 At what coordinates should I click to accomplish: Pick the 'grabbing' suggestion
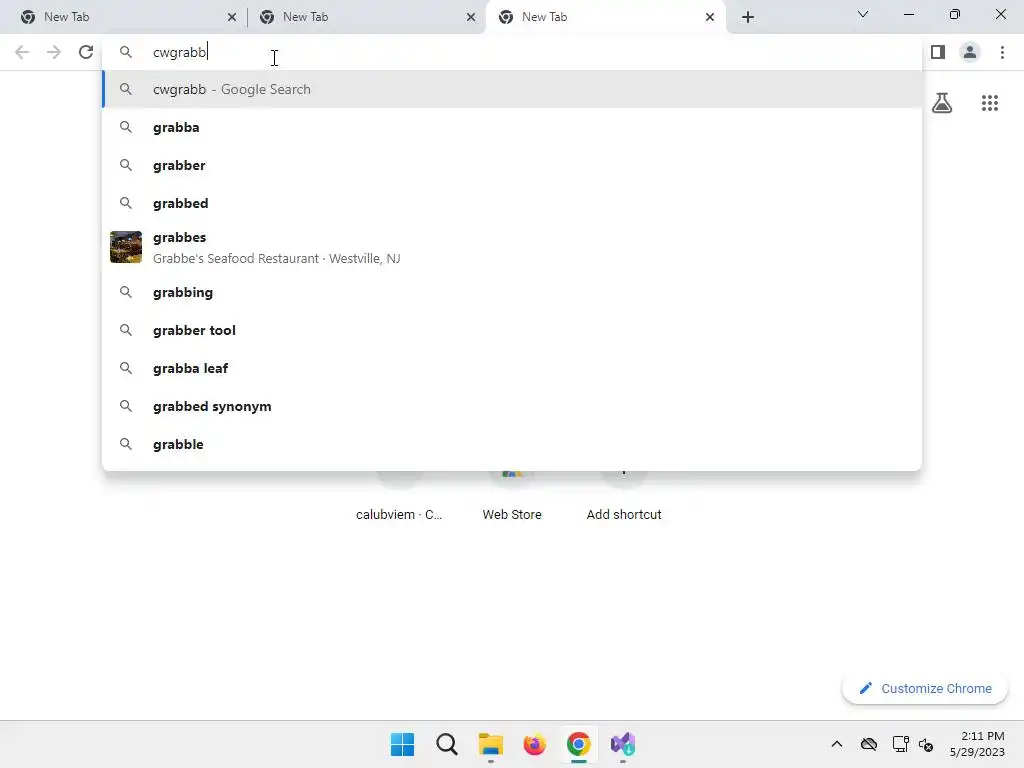tap(512, 292)
